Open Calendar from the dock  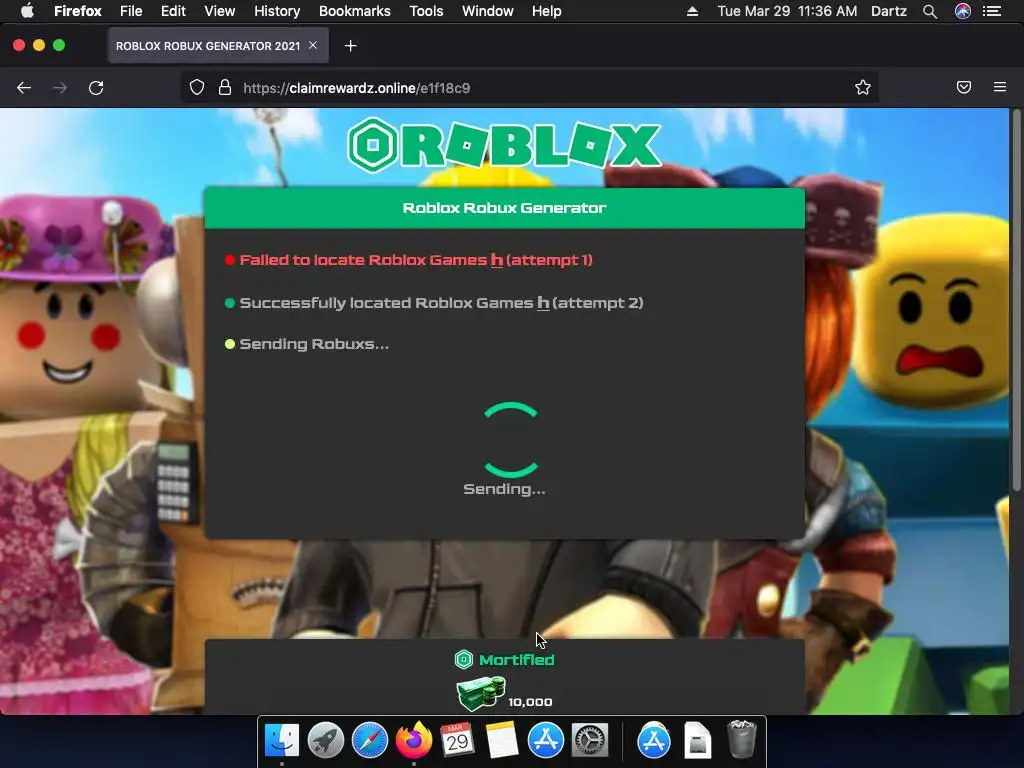click(x=457, y=740)
